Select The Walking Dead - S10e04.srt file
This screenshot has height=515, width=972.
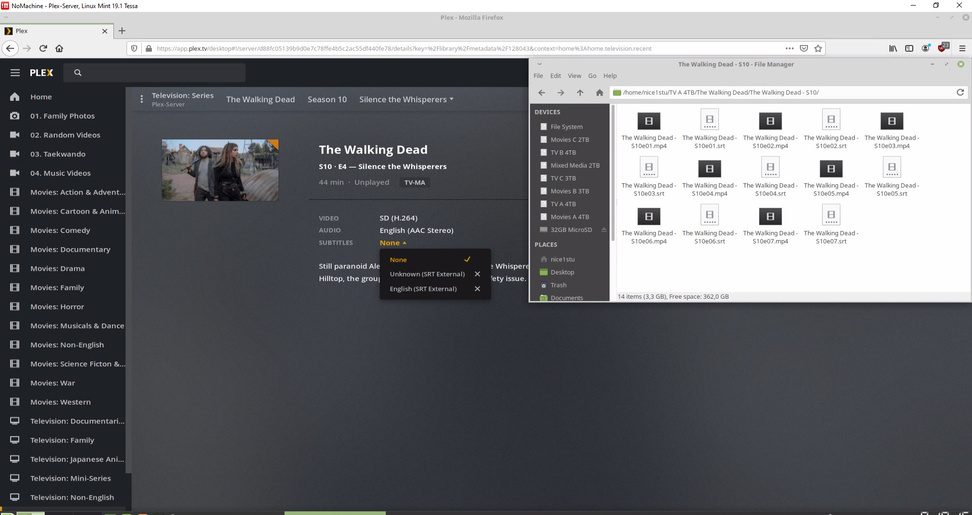click(771, 178)
